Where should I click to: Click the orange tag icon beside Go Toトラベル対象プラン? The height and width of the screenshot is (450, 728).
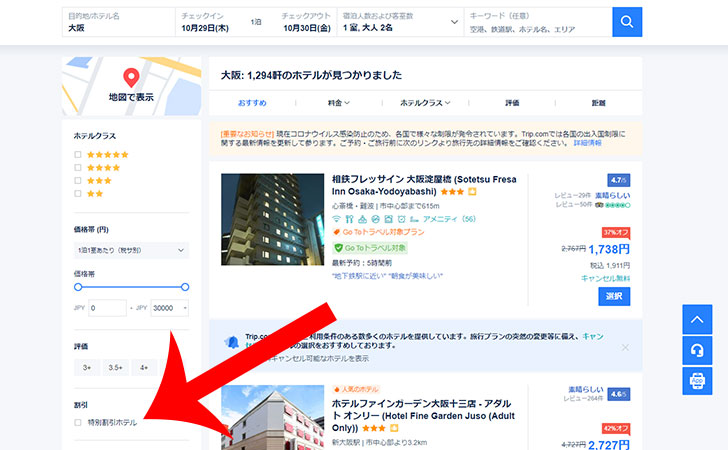[x=337, y=232]
